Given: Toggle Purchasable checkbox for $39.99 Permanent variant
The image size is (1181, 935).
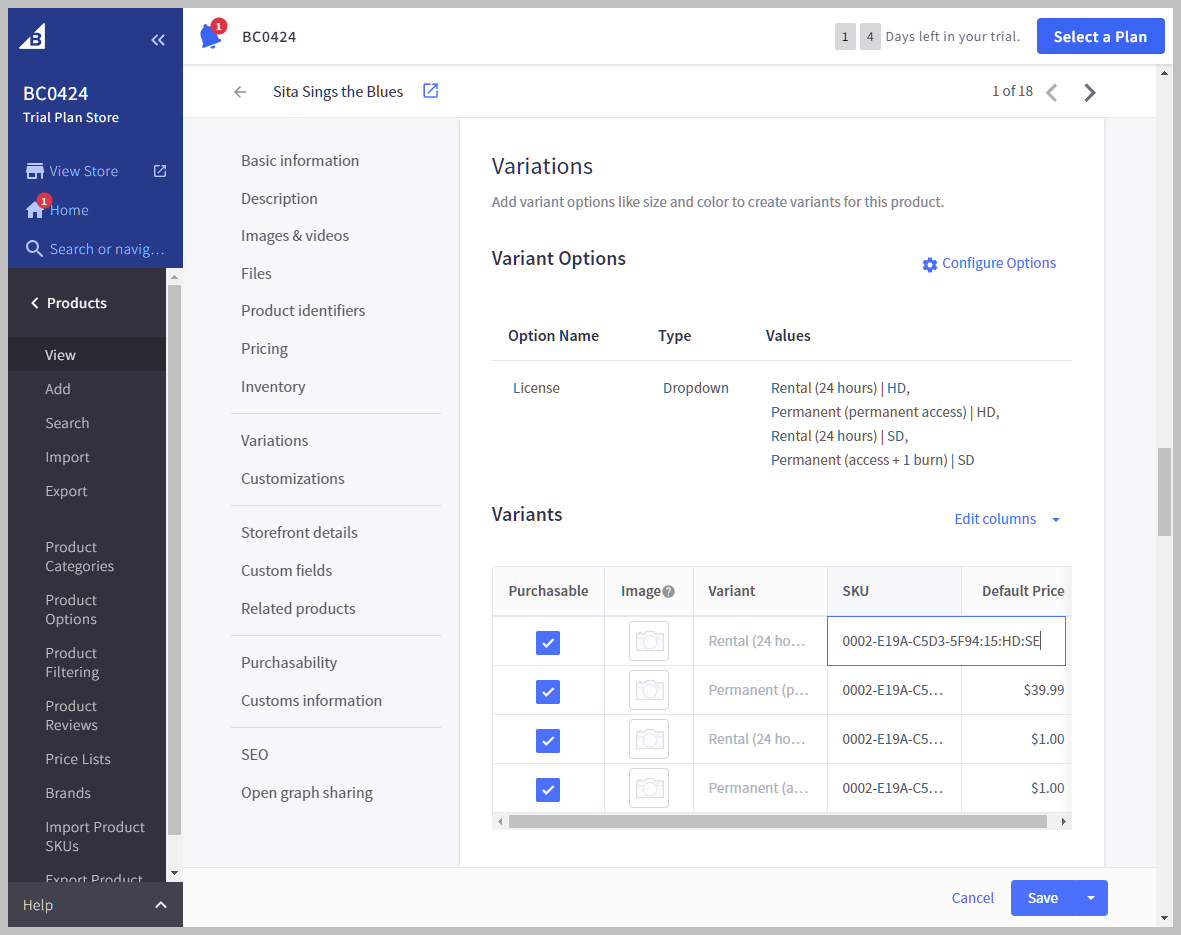Looking at the screenshot, I should tap(548, 691).
